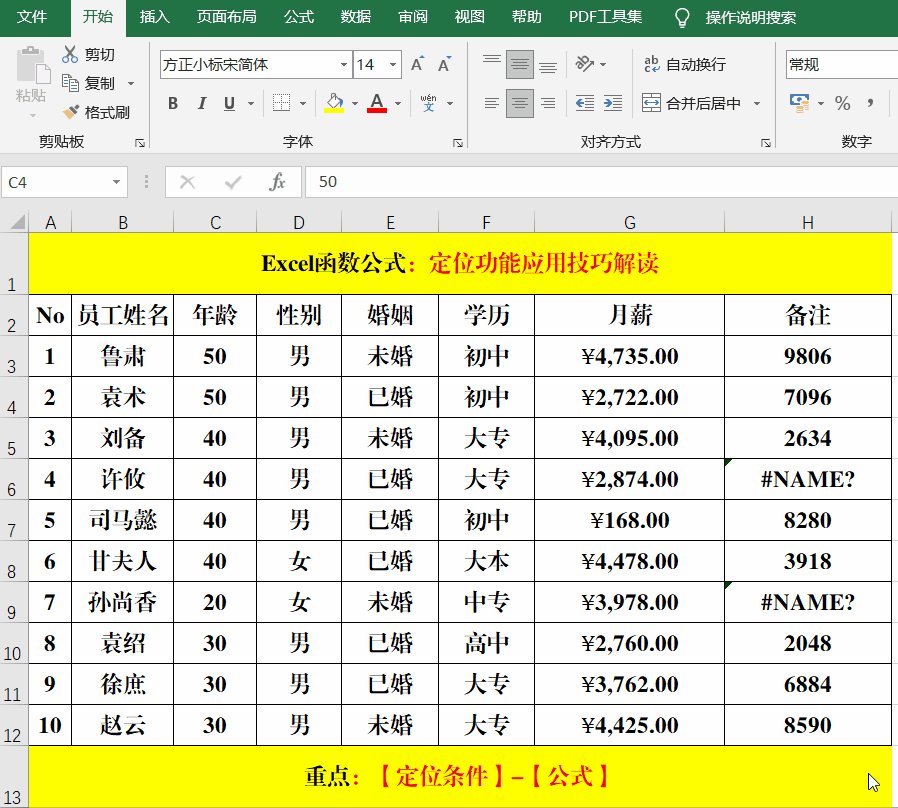This screenshot has width=898, height=808.
Task: Toggle Italic formatting
Action: click(x=202, y=103)
